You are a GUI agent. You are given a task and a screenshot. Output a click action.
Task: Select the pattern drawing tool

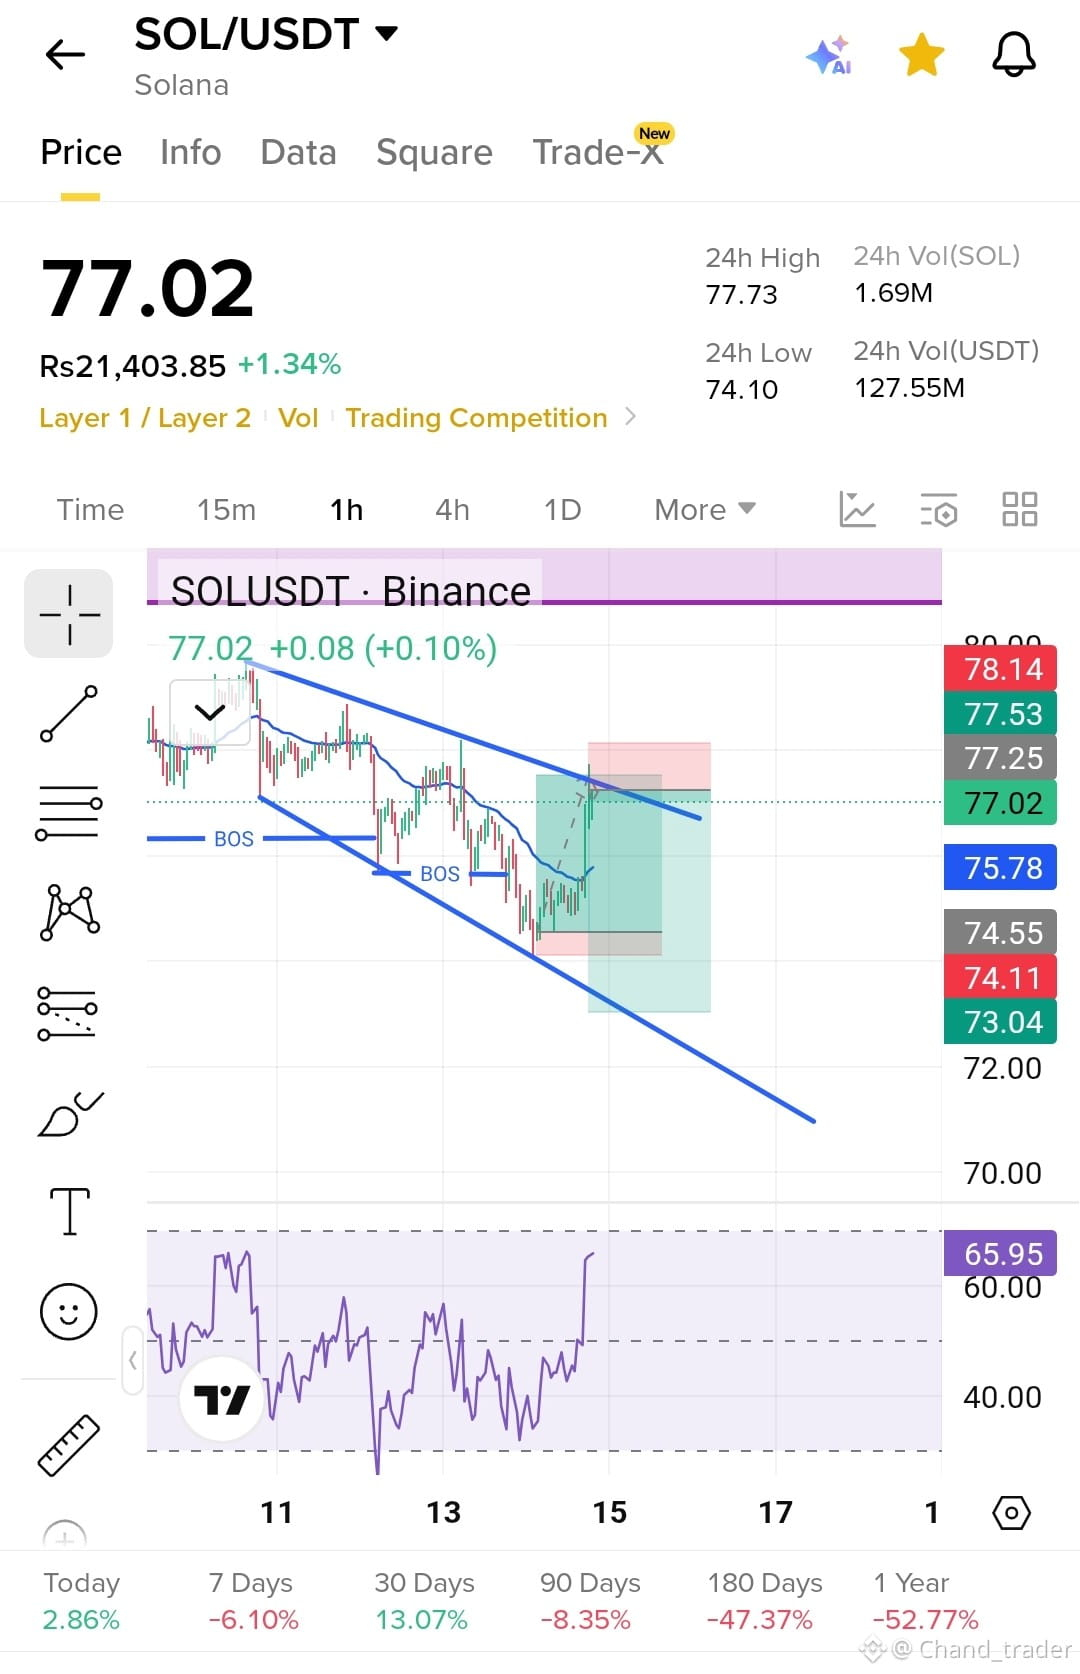click(x=69, y=912)
